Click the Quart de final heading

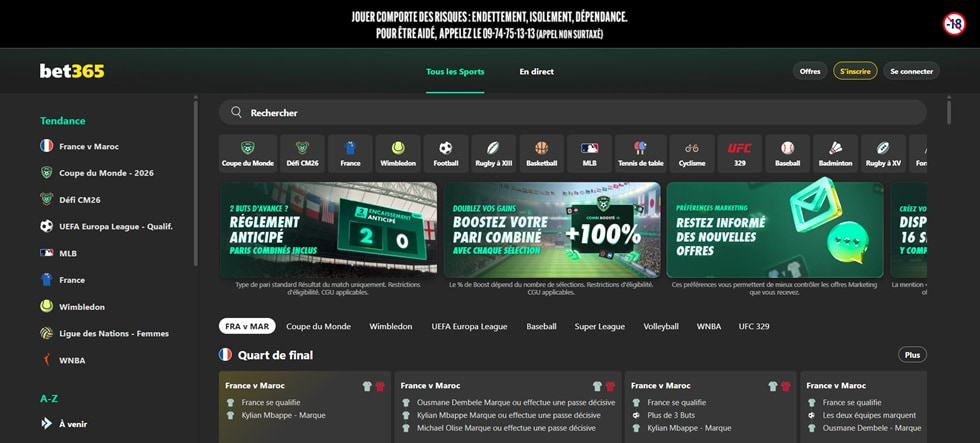(276, 355)
